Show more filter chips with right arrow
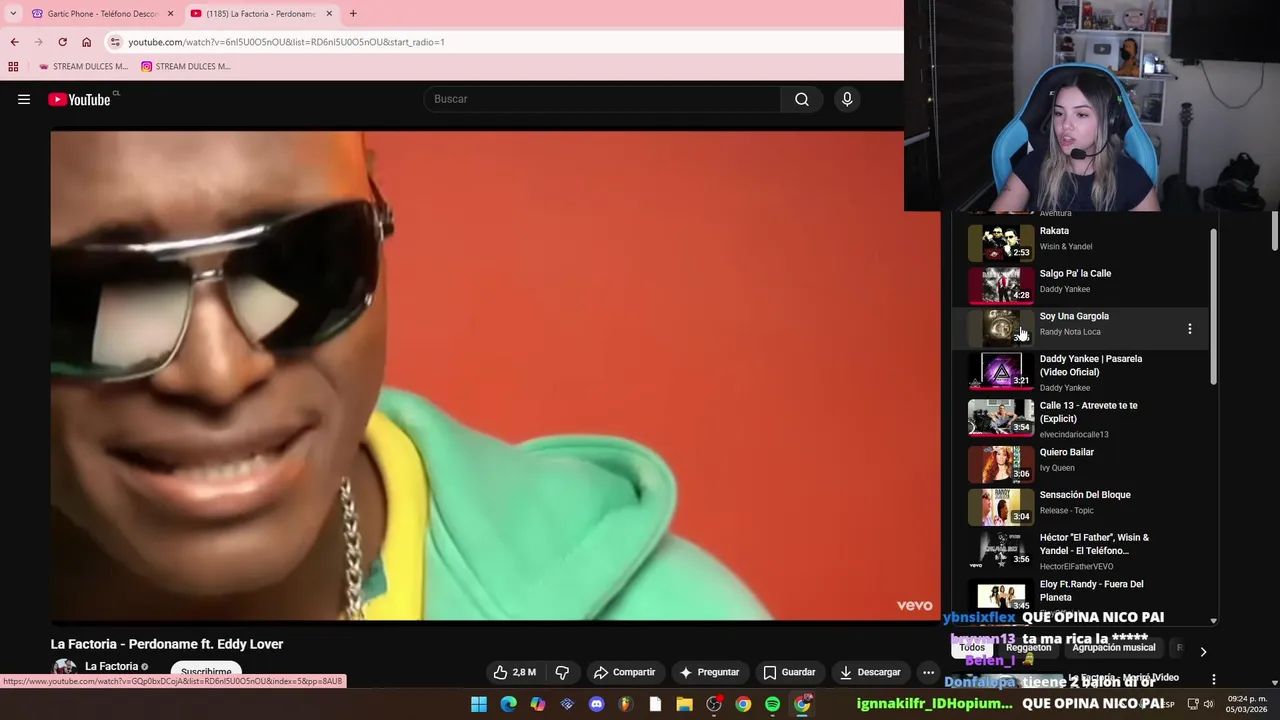 point(1203,651)
